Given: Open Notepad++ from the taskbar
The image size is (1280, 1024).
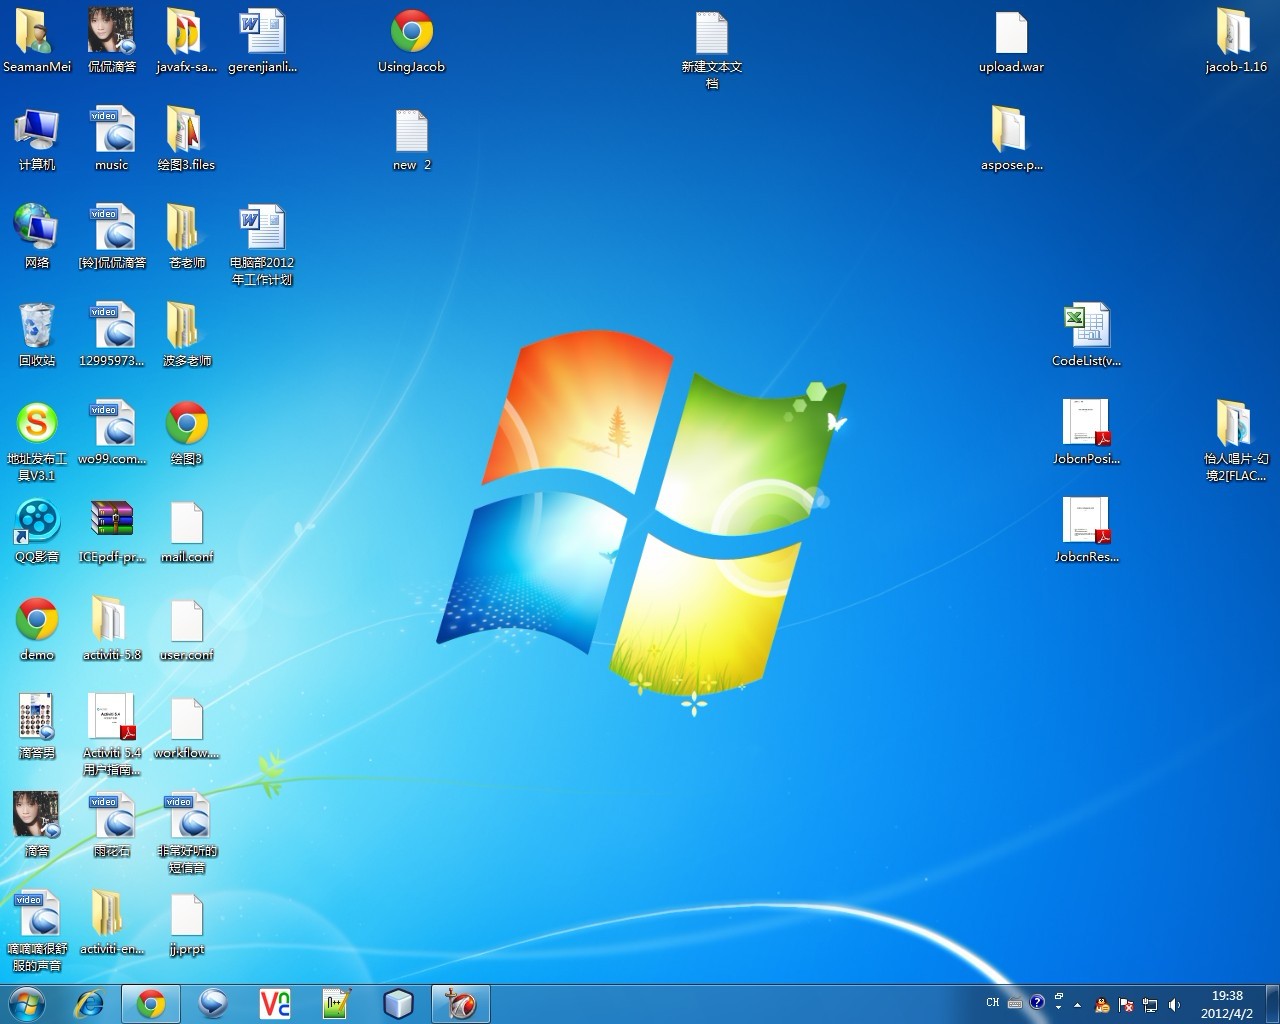Looking at the screenshot, I should [336, 1004].
